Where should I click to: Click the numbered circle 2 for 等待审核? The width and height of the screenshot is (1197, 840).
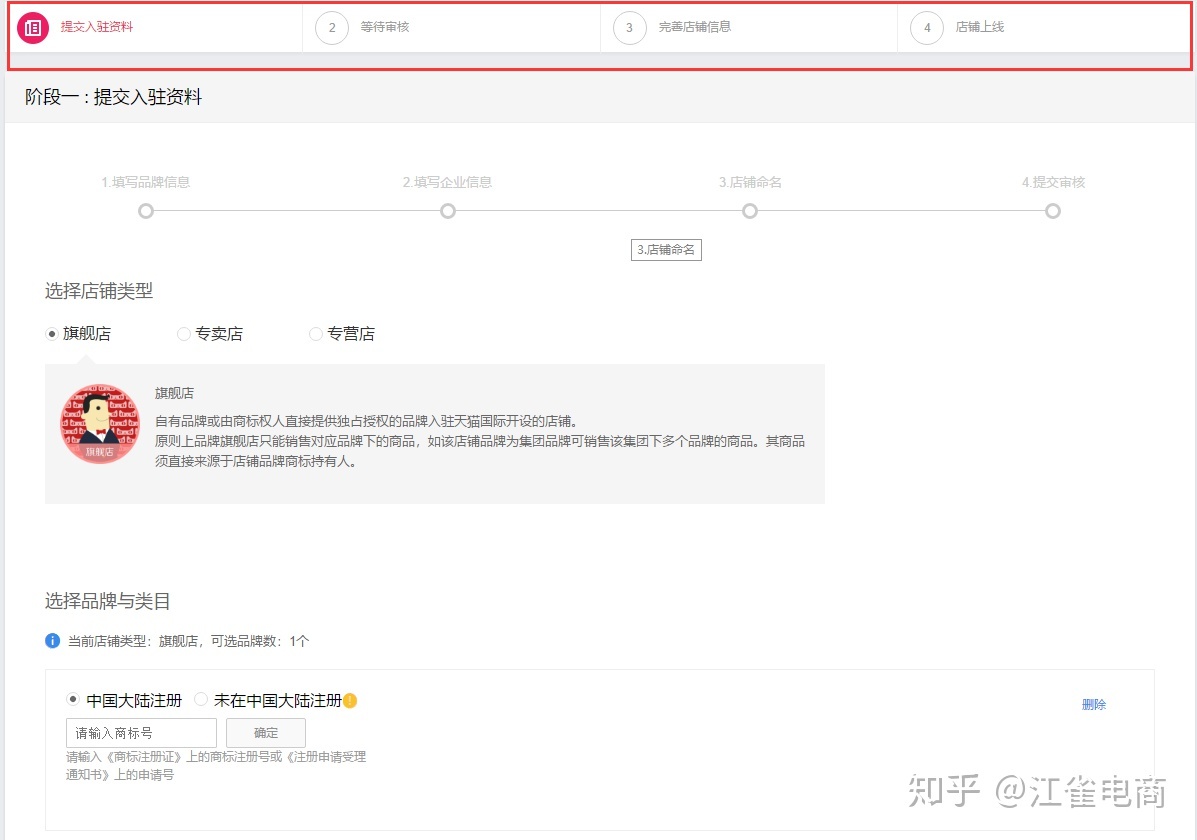tap(332, 28)
